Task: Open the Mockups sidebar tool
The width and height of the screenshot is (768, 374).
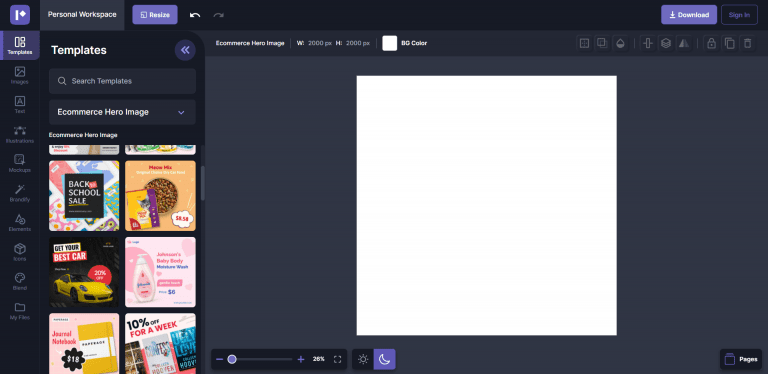Action: pos(20,164)
